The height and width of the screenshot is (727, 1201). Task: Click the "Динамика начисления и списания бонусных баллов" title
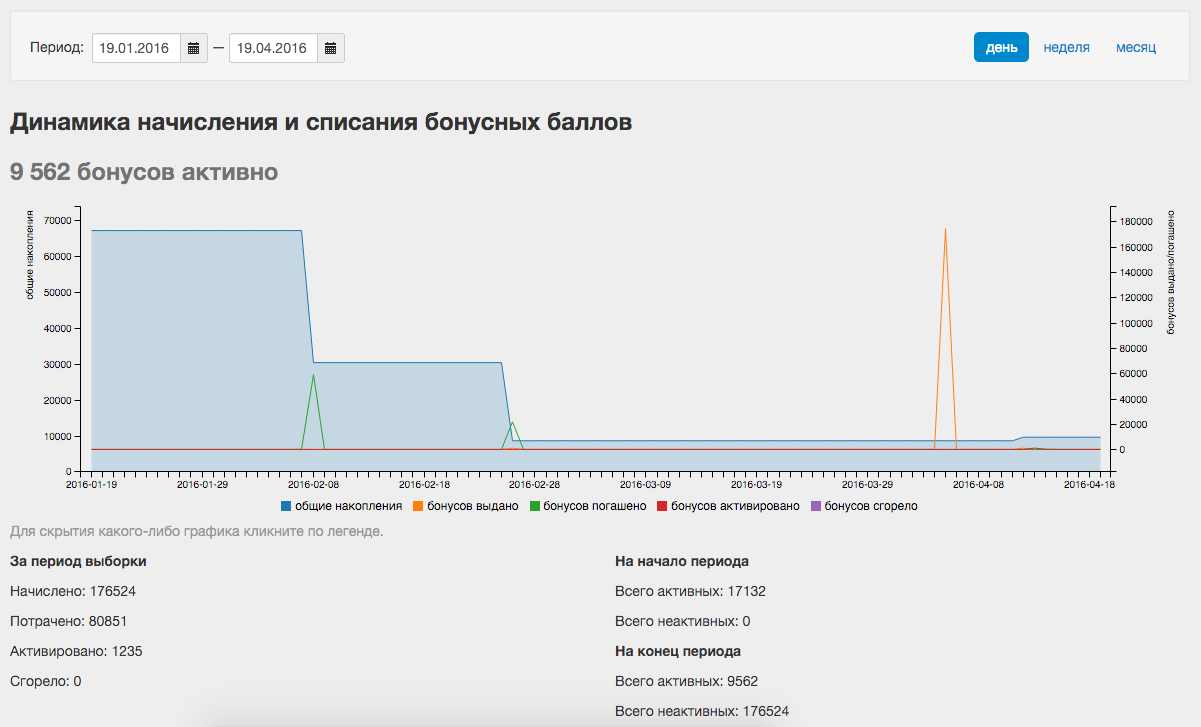(x=321, y=123)
